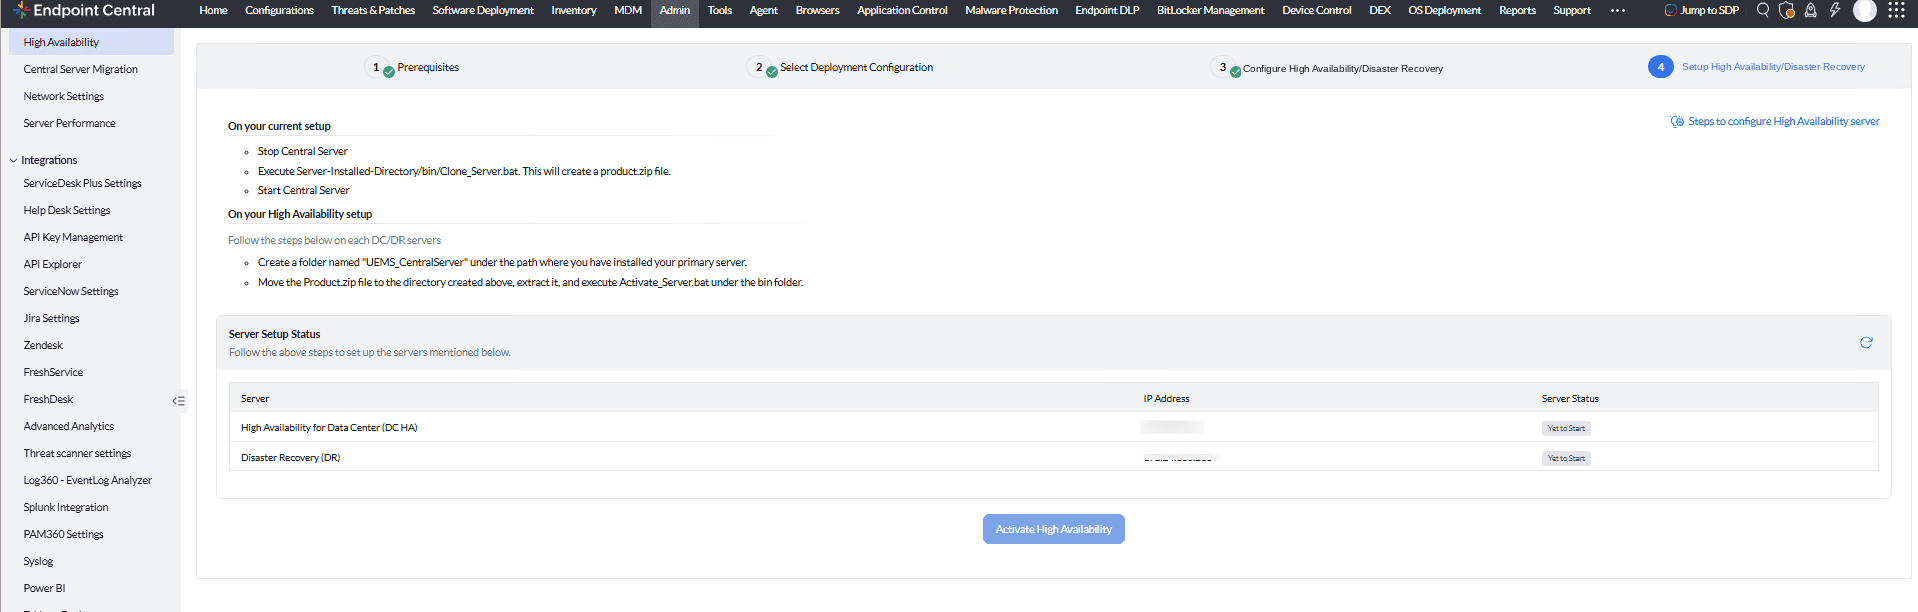Screen dimensions: 1918x612
Task: Open Server Performance in sidebar
Action: [70, 123]
